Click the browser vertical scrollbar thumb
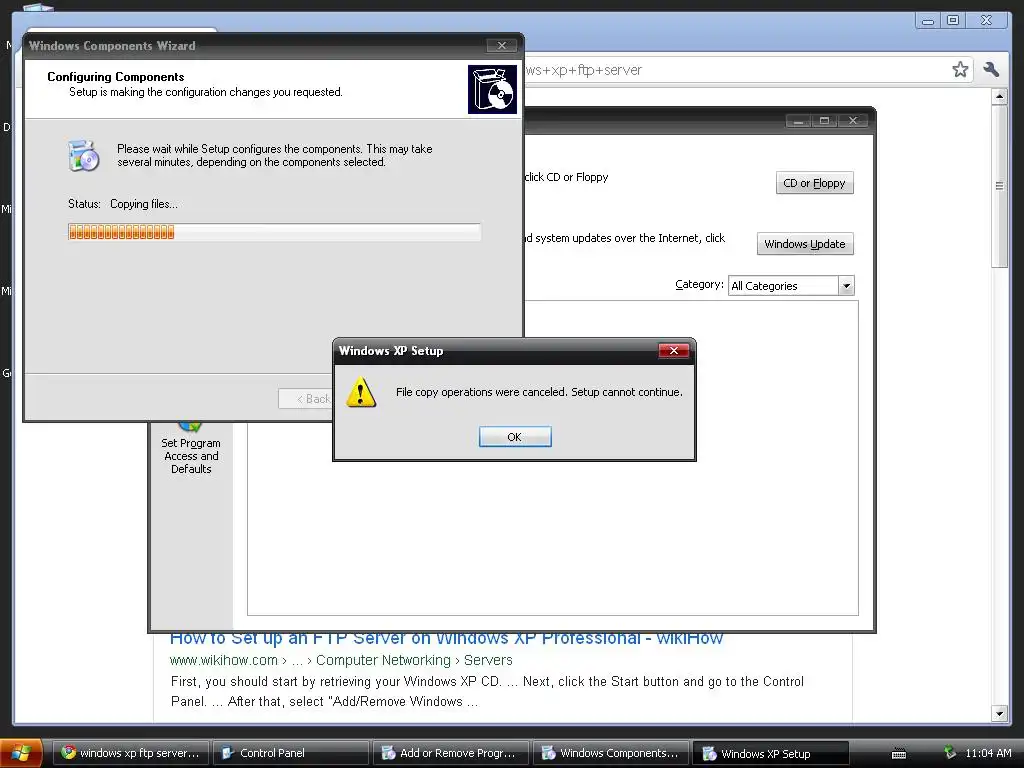1024x768 pixels. click(999, 186)
